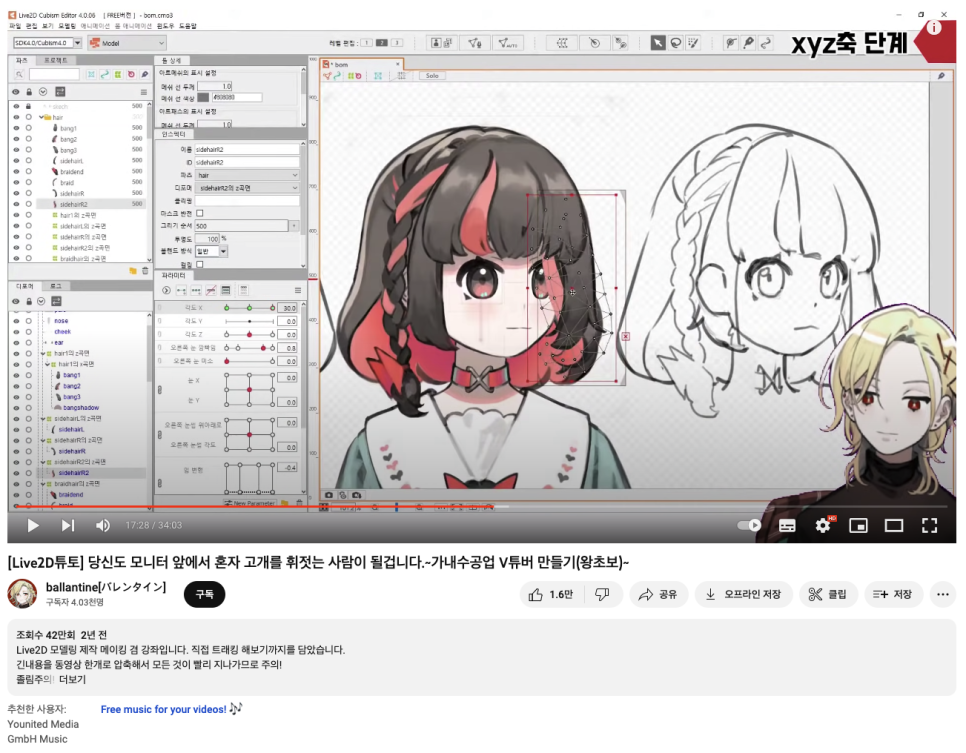Open the parts dropdown showing hair
Viewport: 966px width, 753px height.
248,175
